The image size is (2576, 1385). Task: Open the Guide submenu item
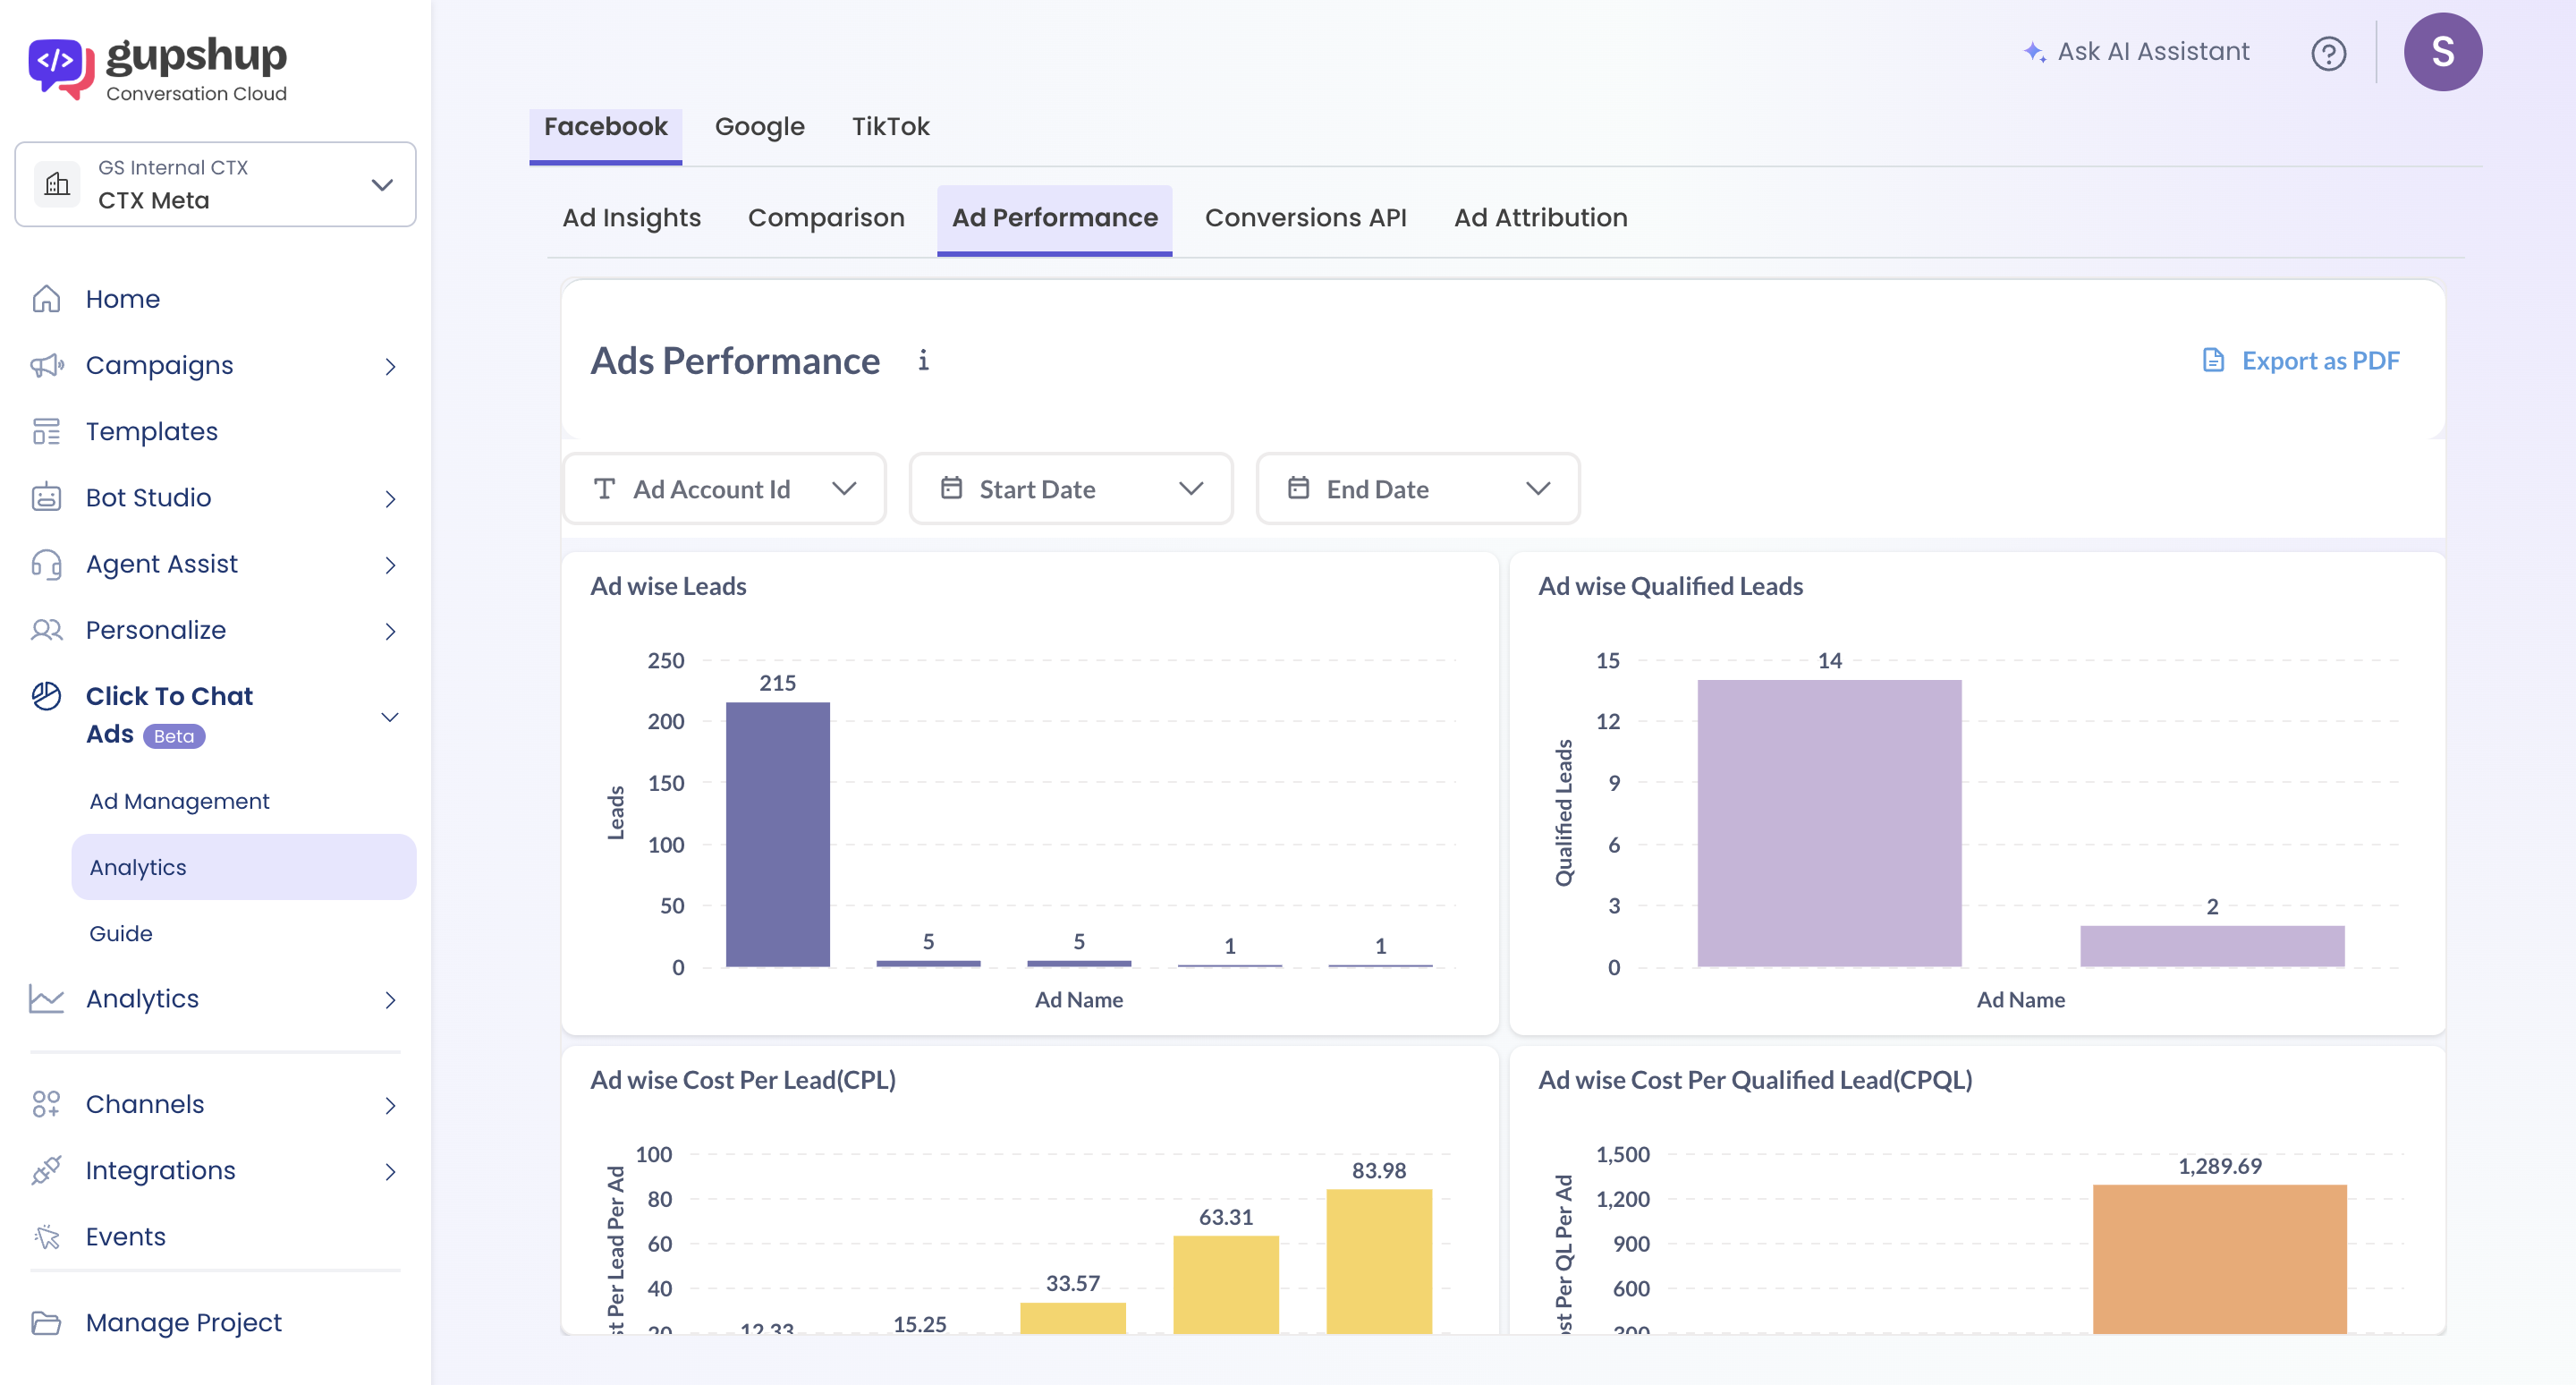point(121,933)
